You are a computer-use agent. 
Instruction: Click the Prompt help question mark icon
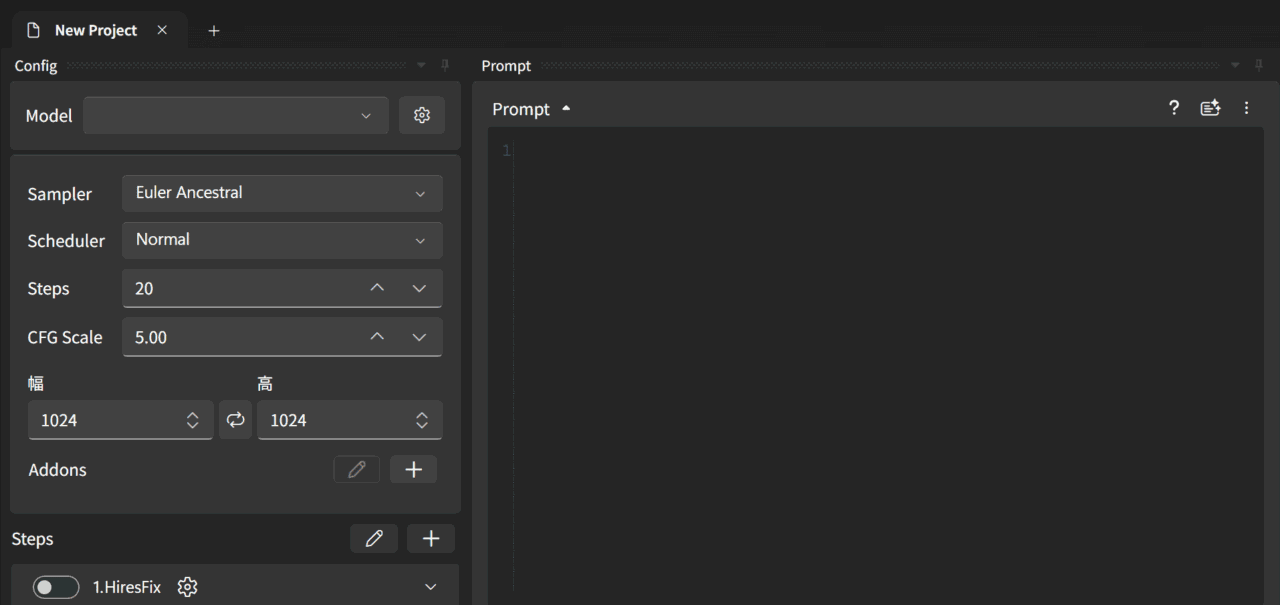click(x=1174, y=108)
